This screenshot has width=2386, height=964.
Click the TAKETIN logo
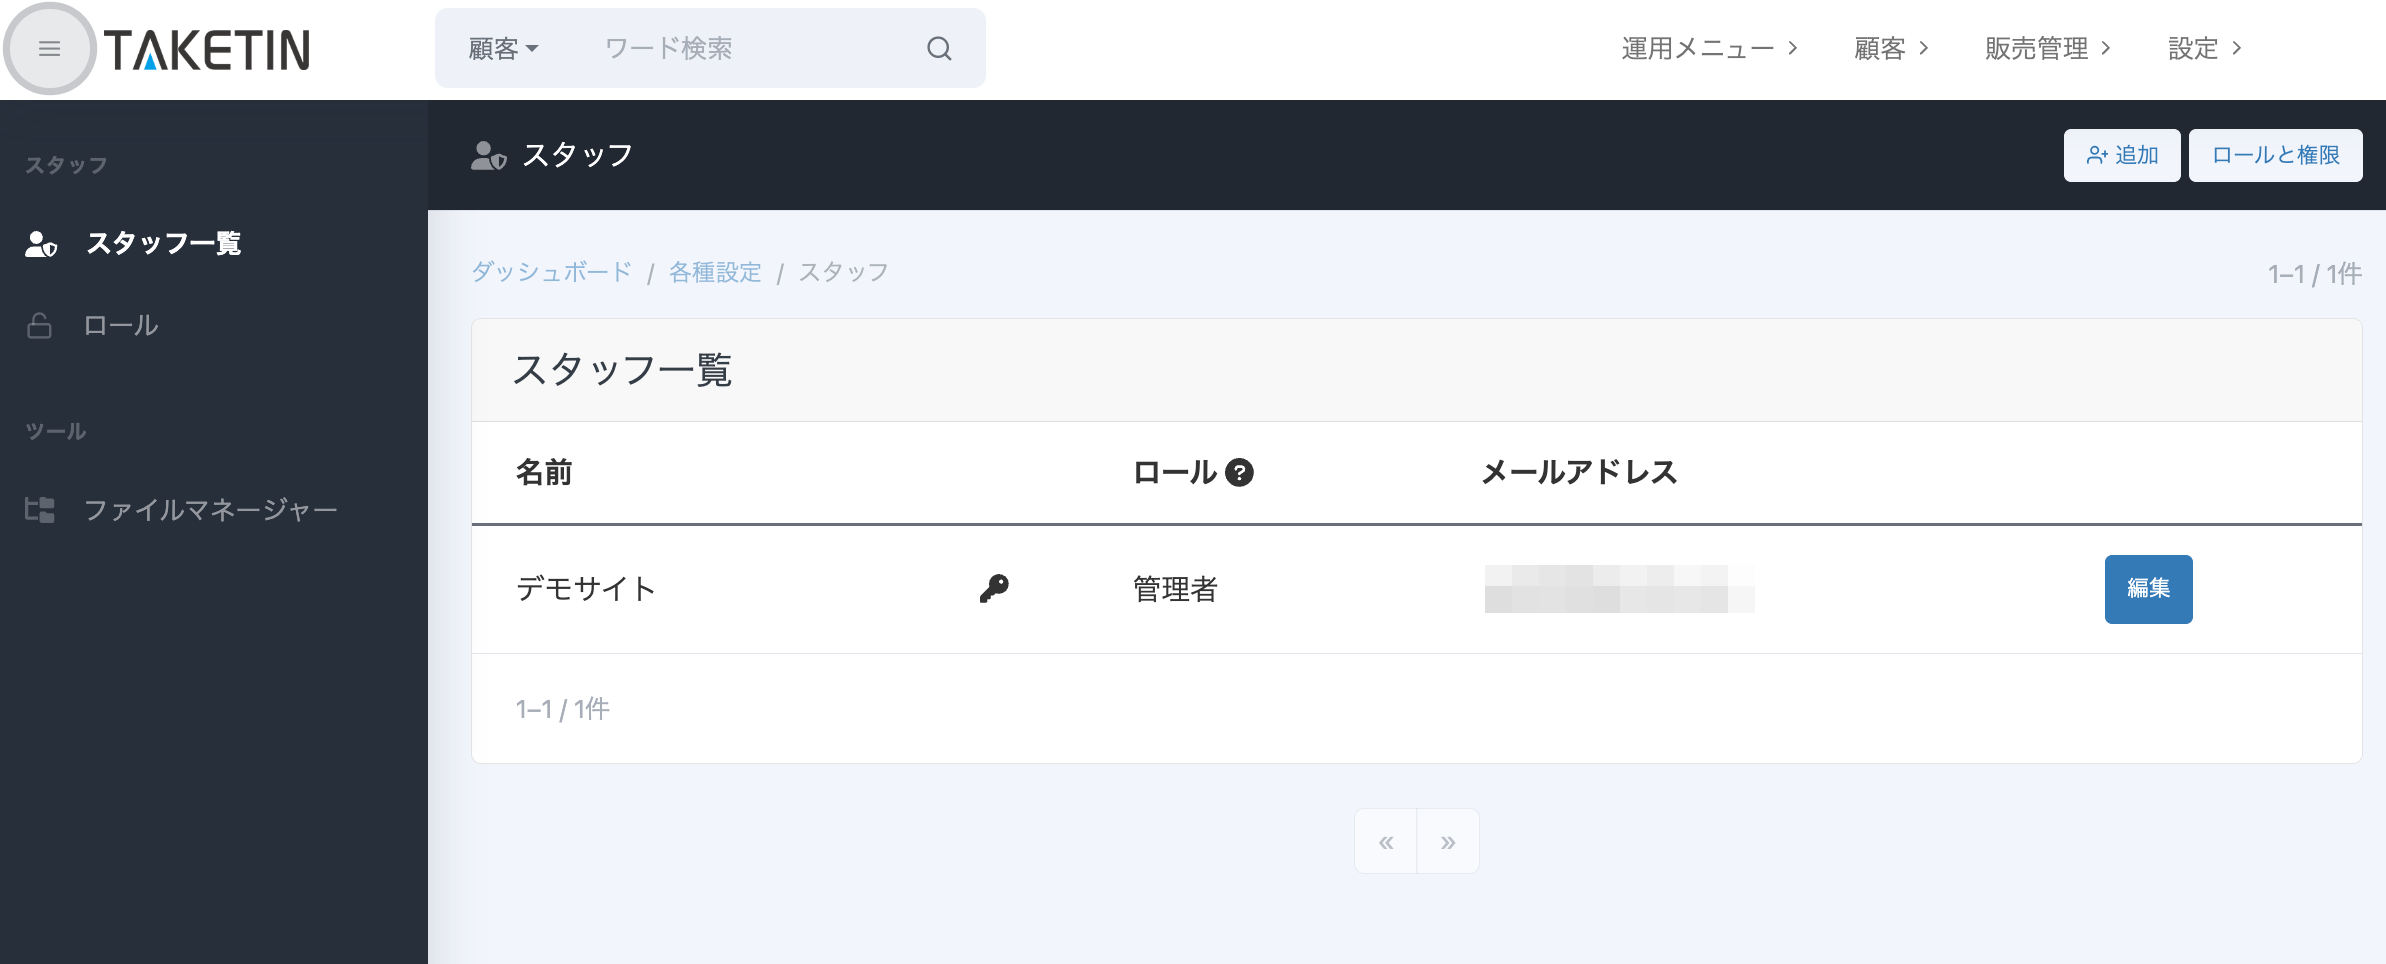click(207, 50)
